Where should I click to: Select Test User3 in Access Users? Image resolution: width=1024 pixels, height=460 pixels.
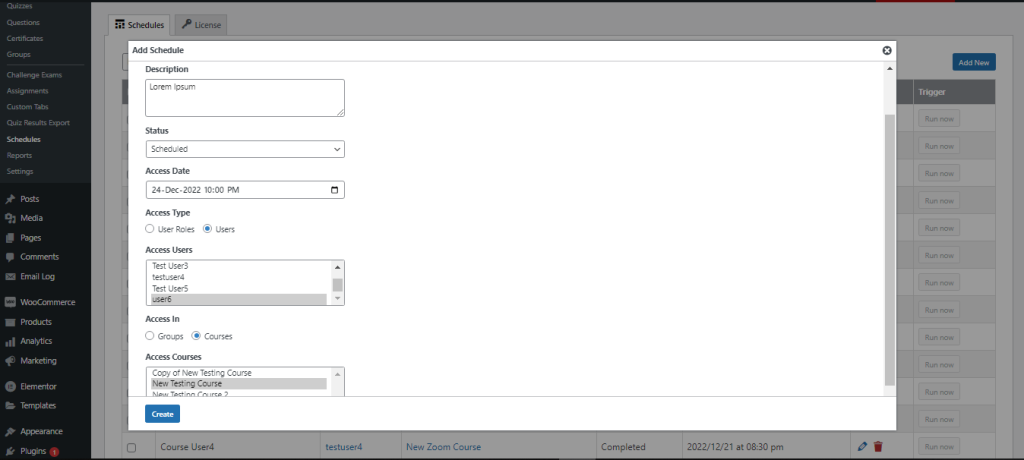[x=238, y=266]
